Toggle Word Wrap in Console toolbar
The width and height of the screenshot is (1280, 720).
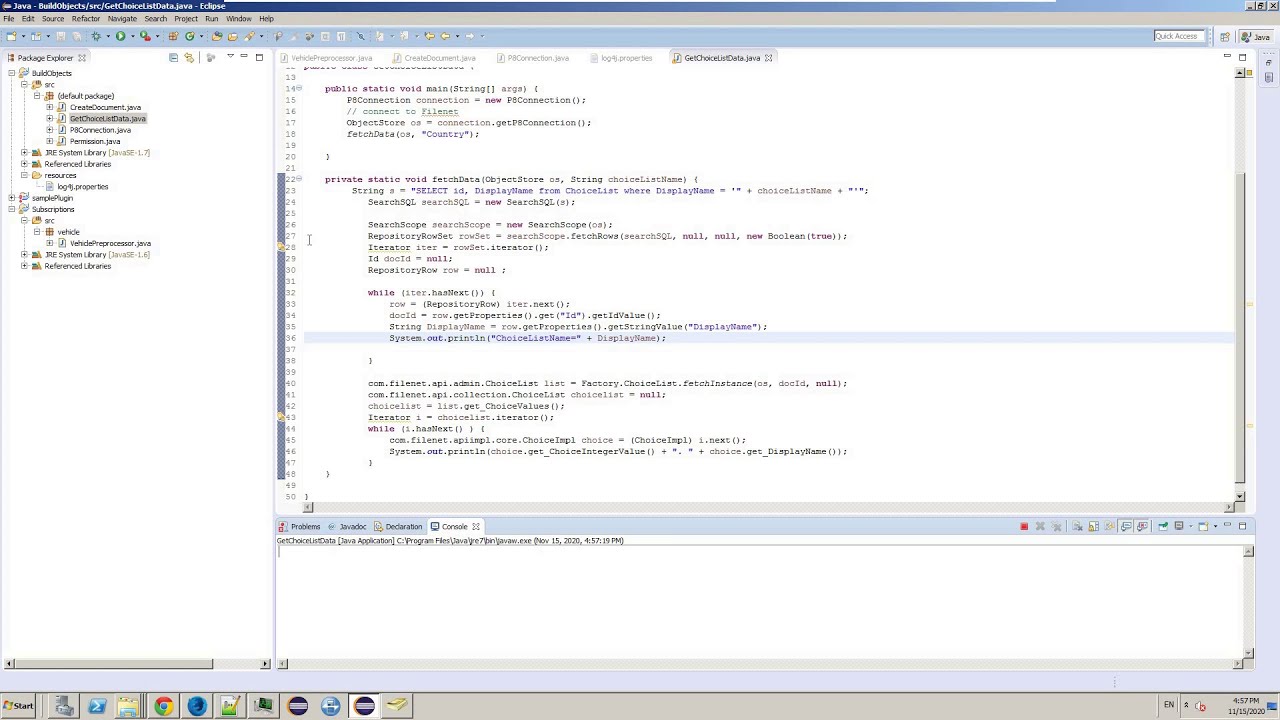(x=1109, y=526)
